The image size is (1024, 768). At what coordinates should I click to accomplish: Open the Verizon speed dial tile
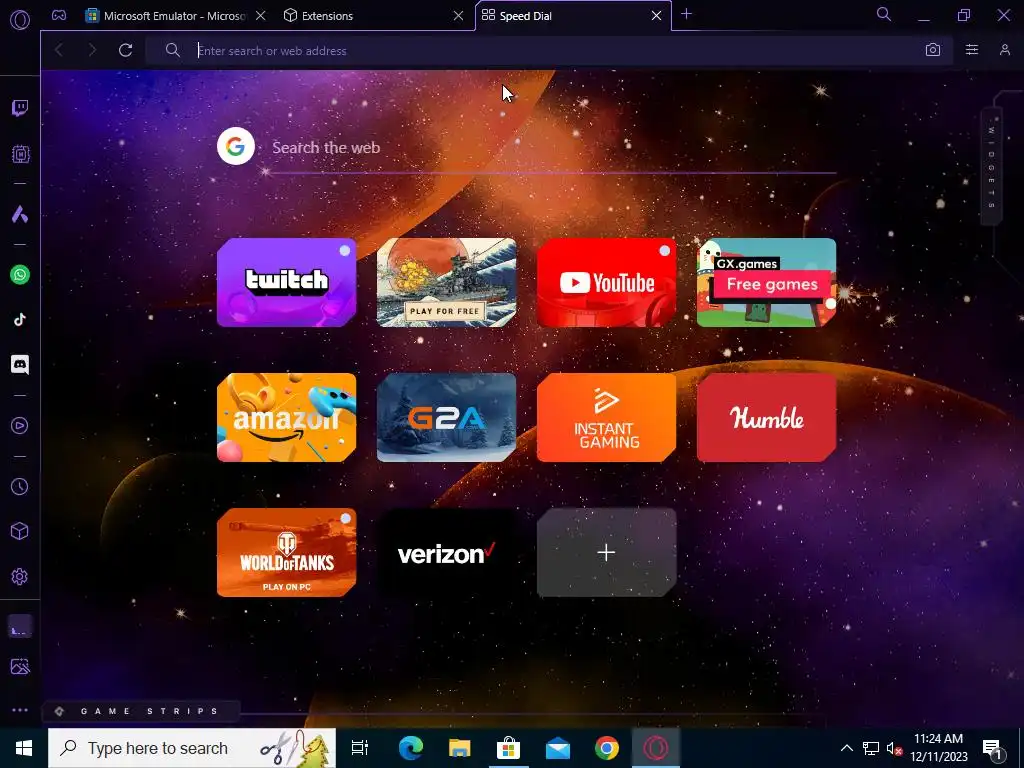coord(447,552)
